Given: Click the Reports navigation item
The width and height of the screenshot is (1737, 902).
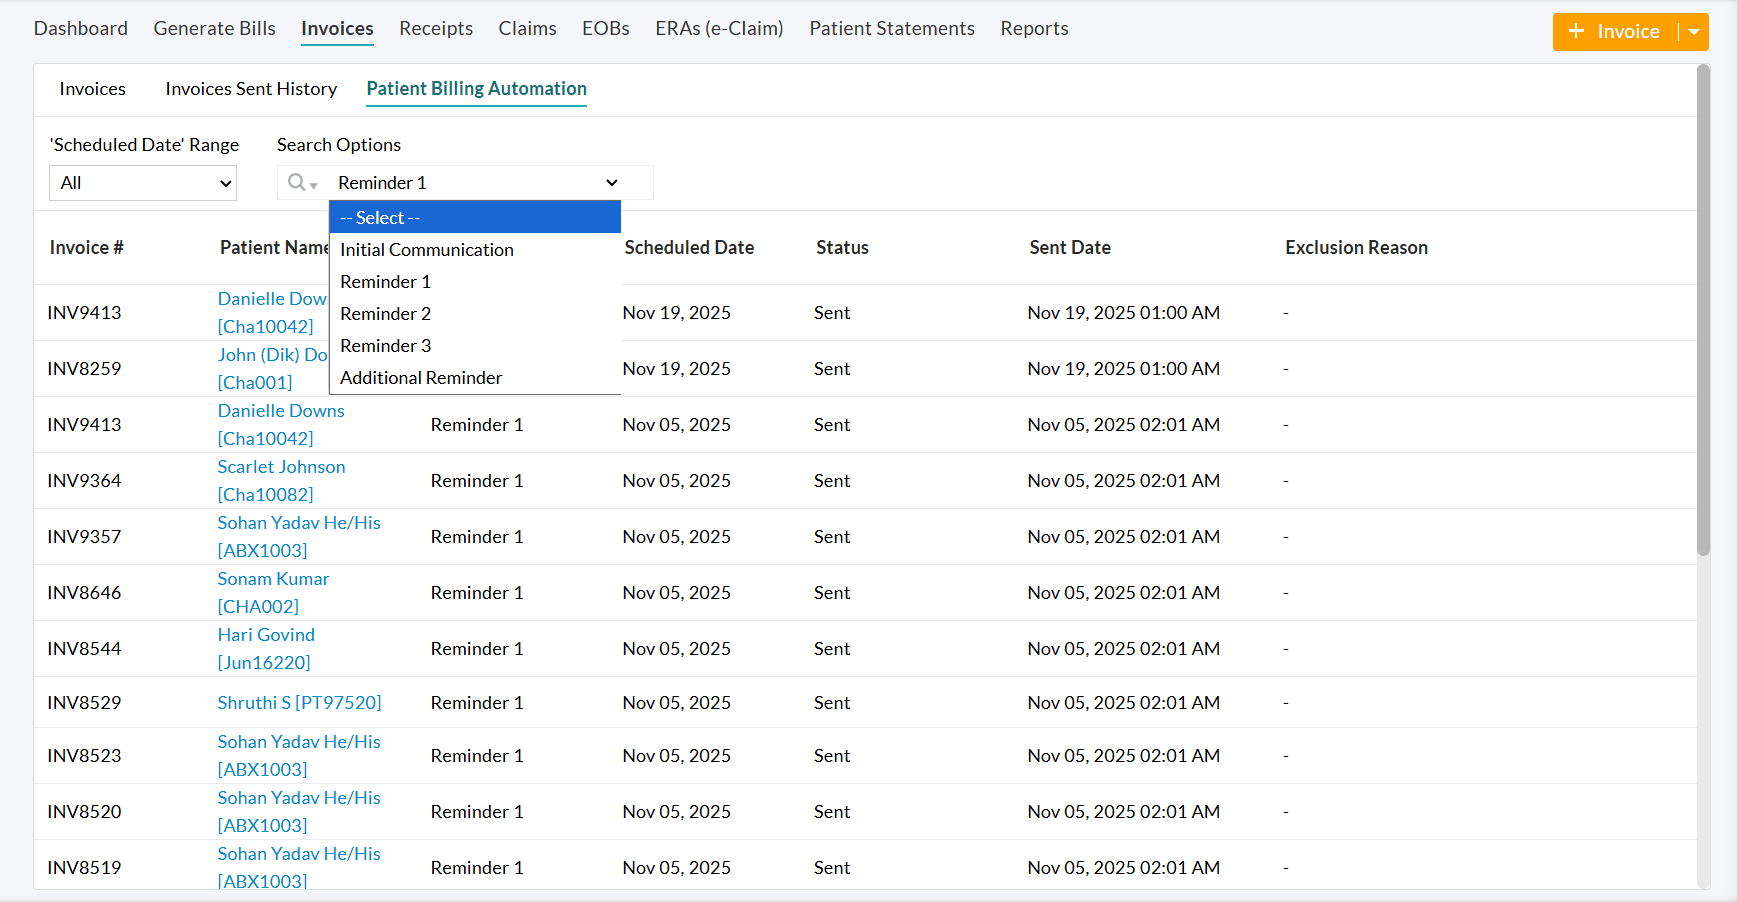Looking at the screenshot, I should (x=1034, y=28).
